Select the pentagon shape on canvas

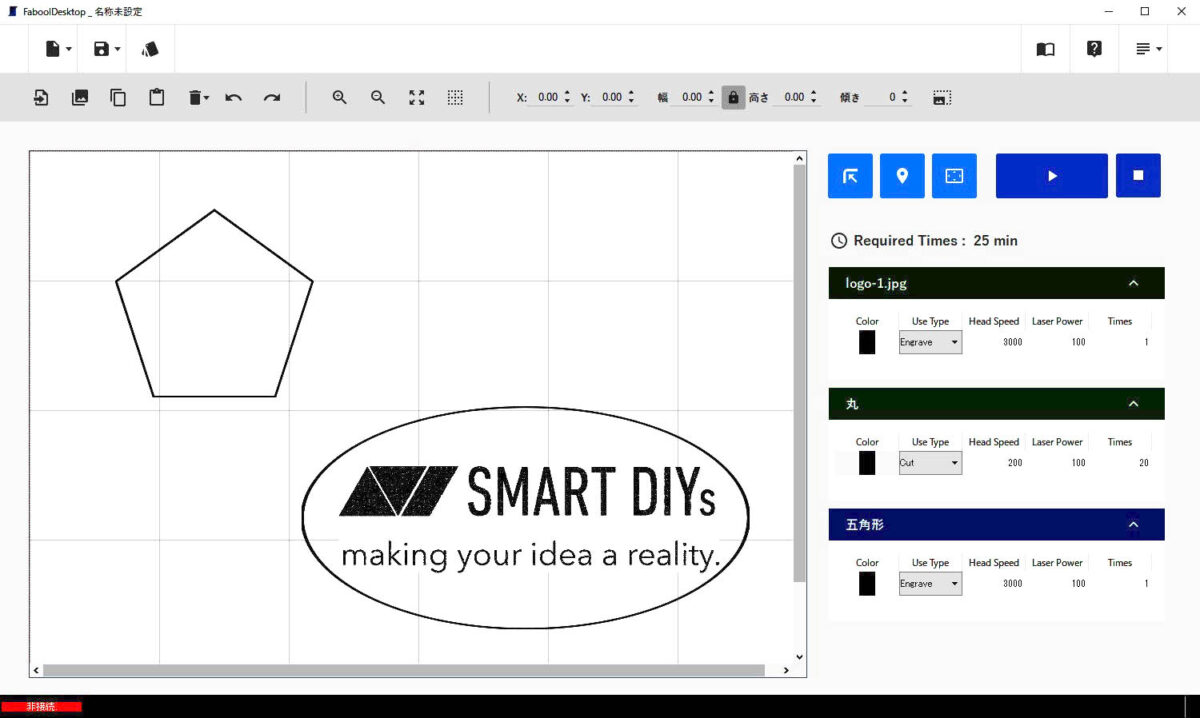[x=214, y=303]
